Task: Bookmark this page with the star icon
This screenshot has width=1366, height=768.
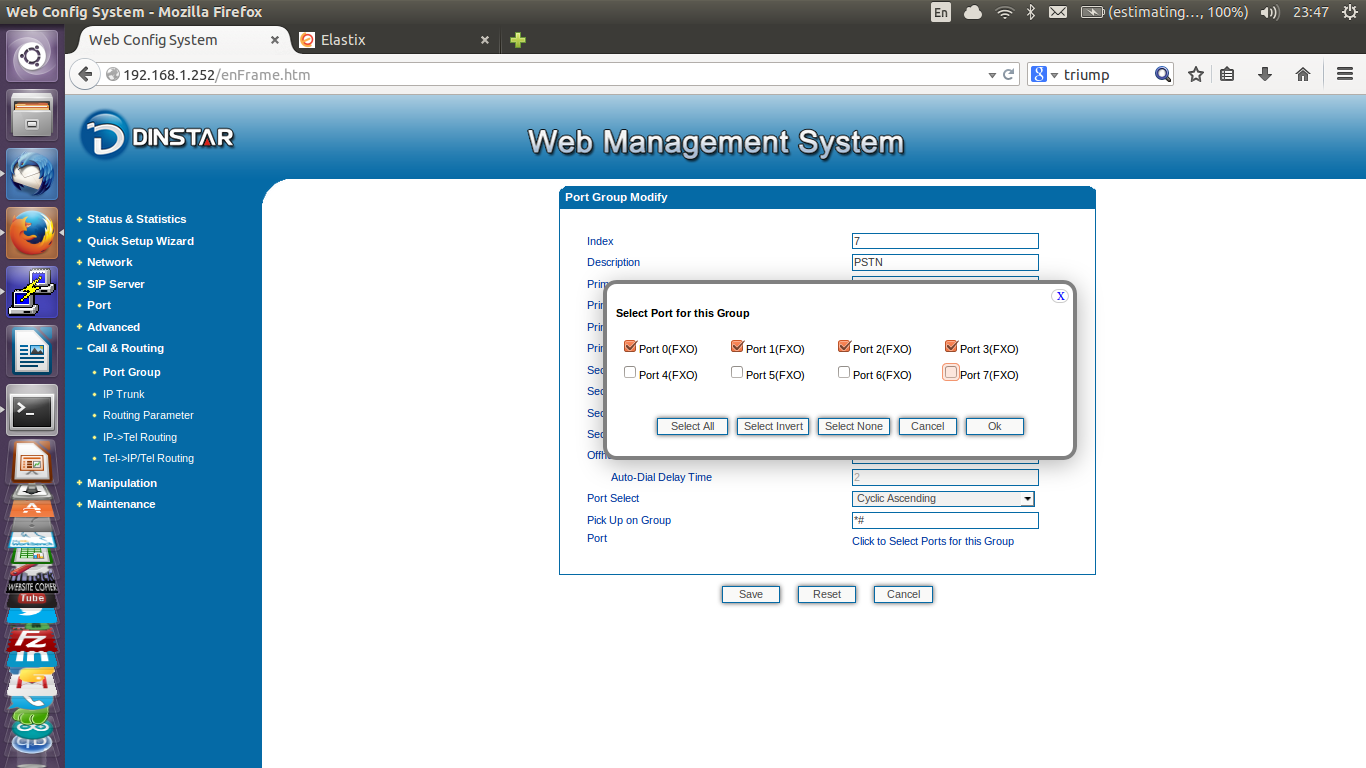Action: pyautogui.click(x=1195, y=74)
